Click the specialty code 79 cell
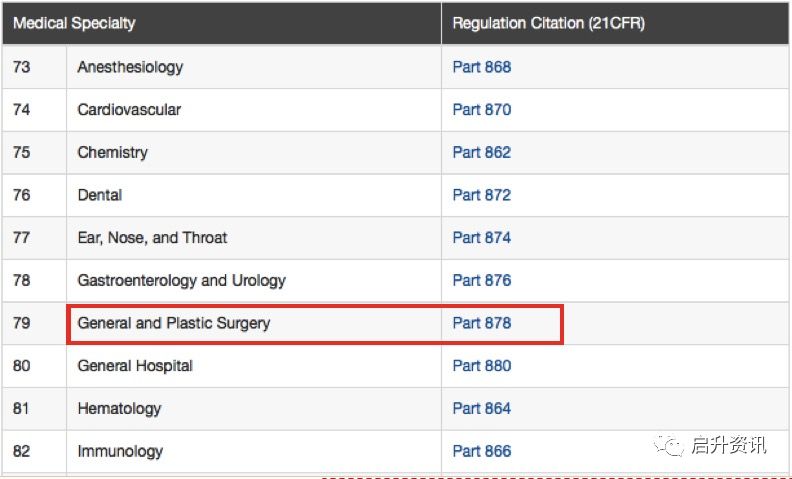Viewport: 792px width, 479px height. coord(22,323)
